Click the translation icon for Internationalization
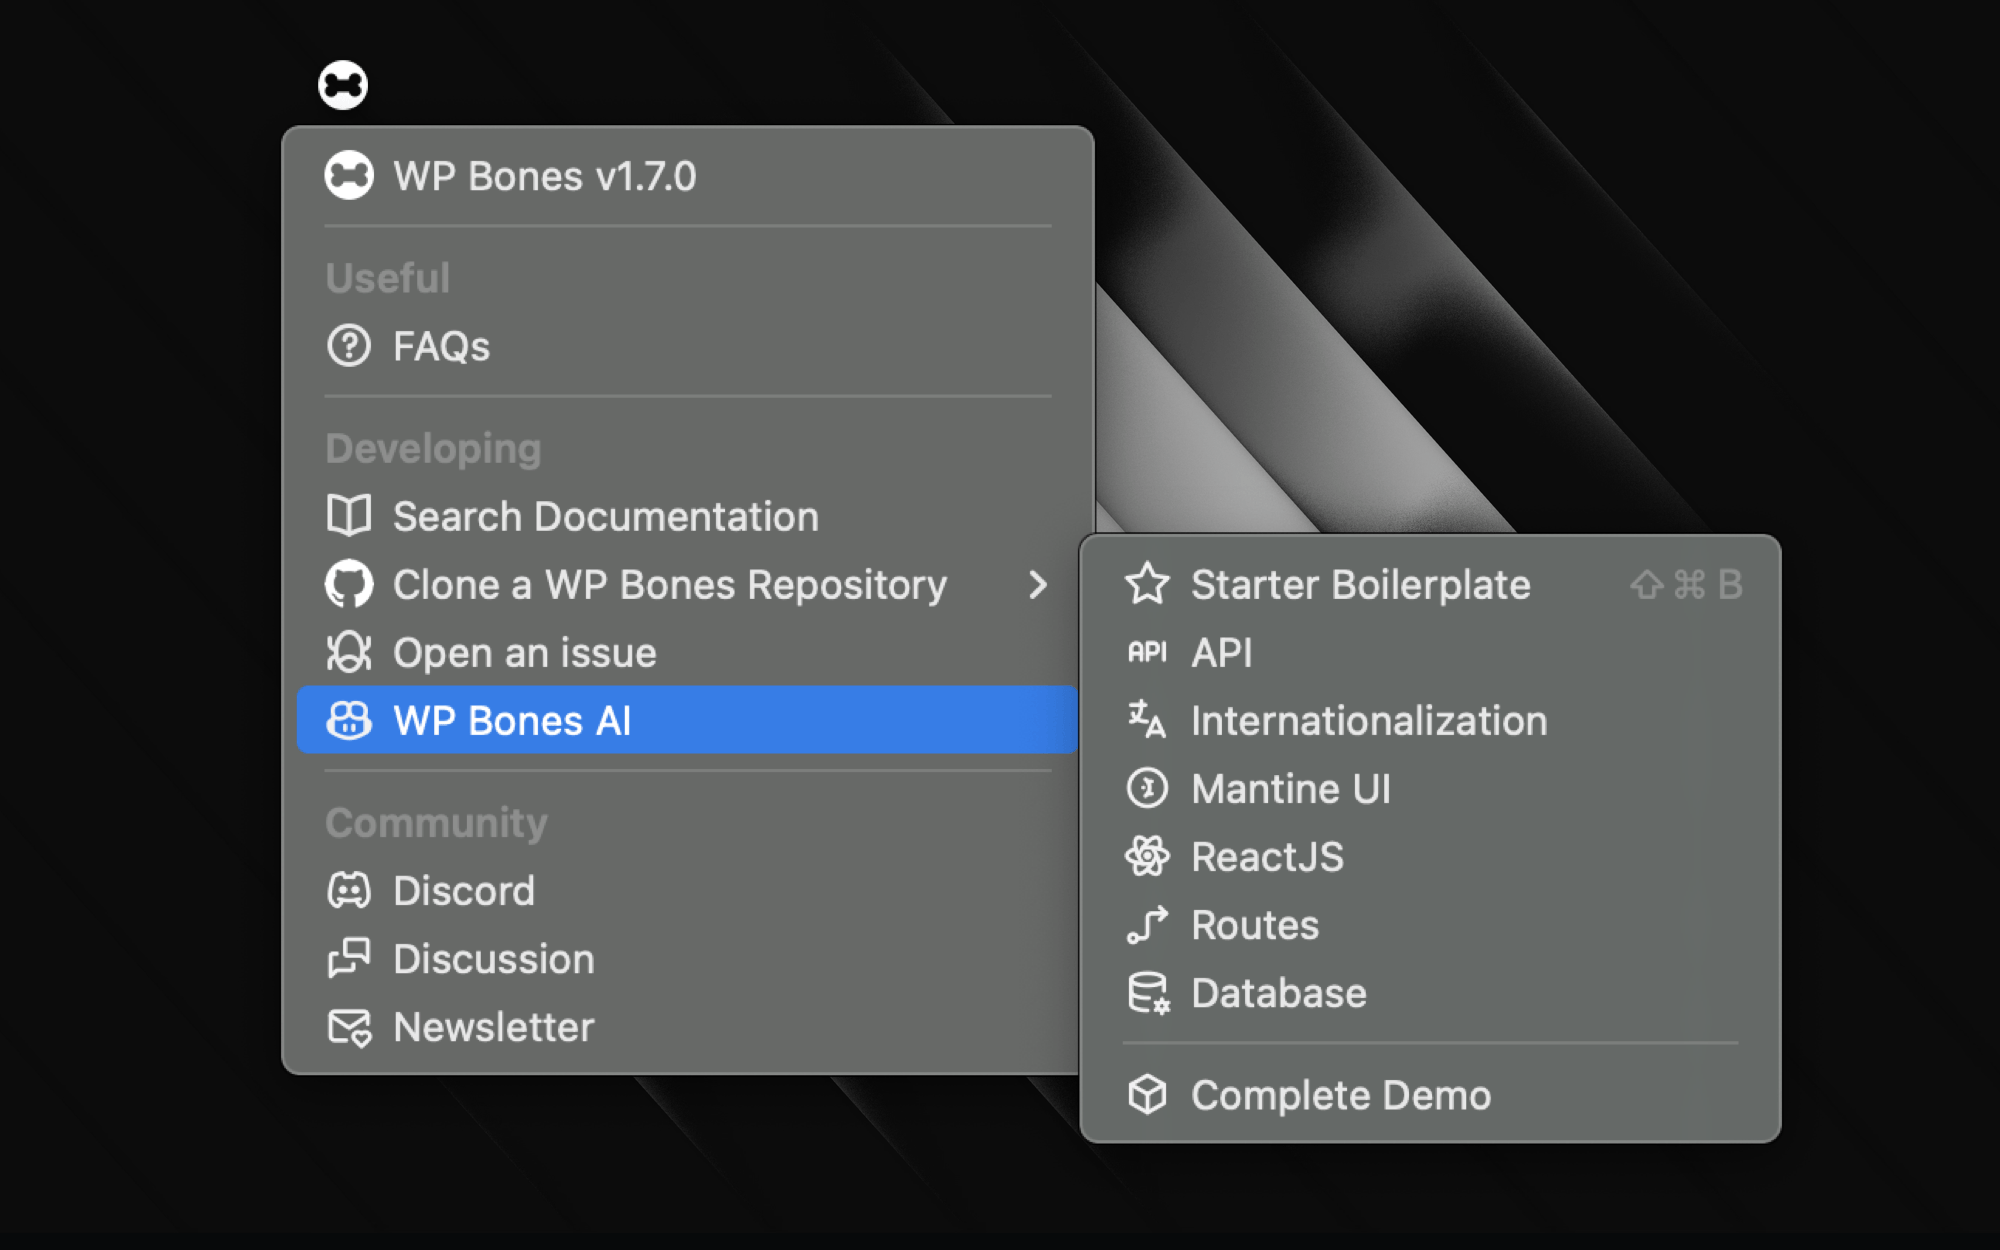Viewport: 2000px width, 1250px height. [1147, 721]
